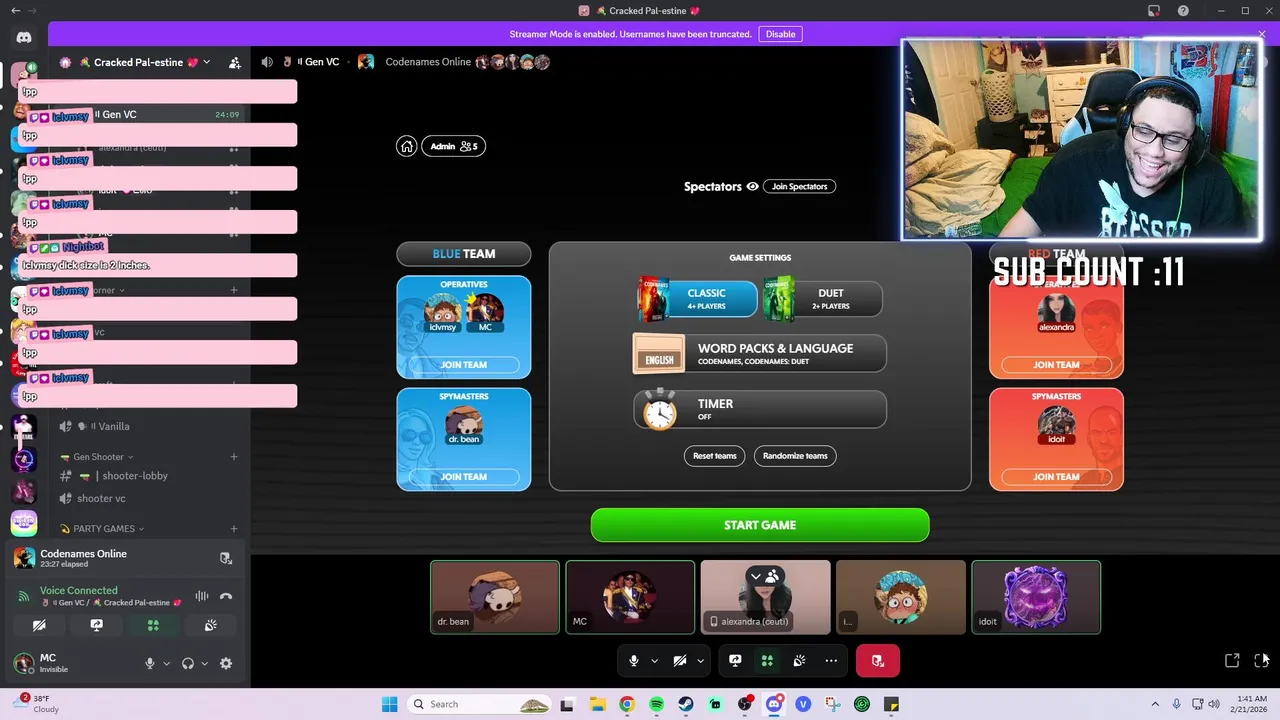The height and width of the screenshot is (720, 1280).
Task: Open camera options arrow in call bar
Action: pyautogui.click(x=700, y=661)
